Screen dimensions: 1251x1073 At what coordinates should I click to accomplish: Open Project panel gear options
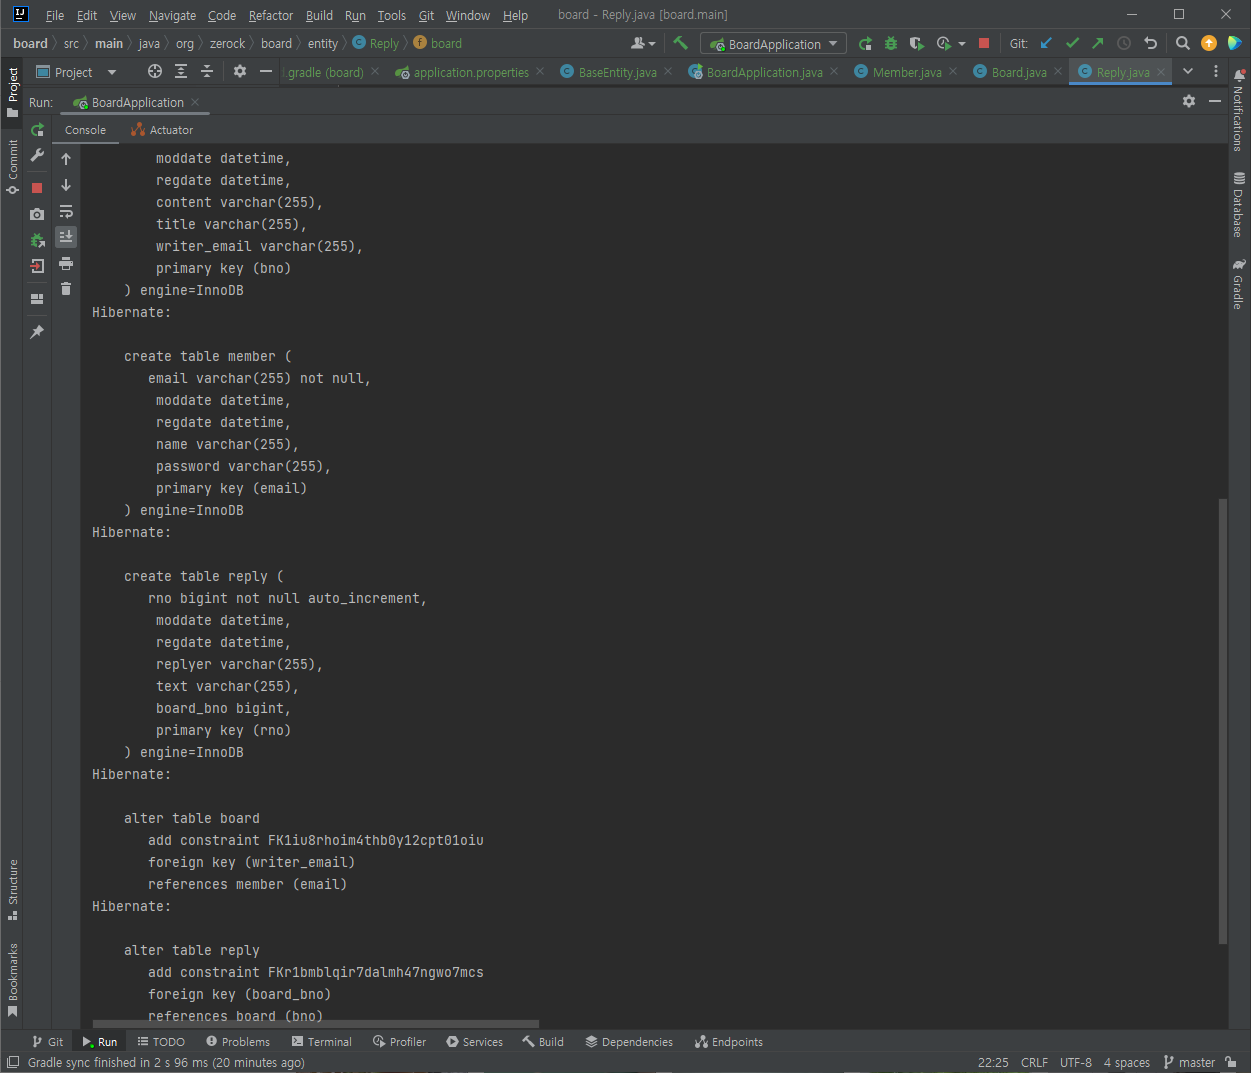coord(240,71)
